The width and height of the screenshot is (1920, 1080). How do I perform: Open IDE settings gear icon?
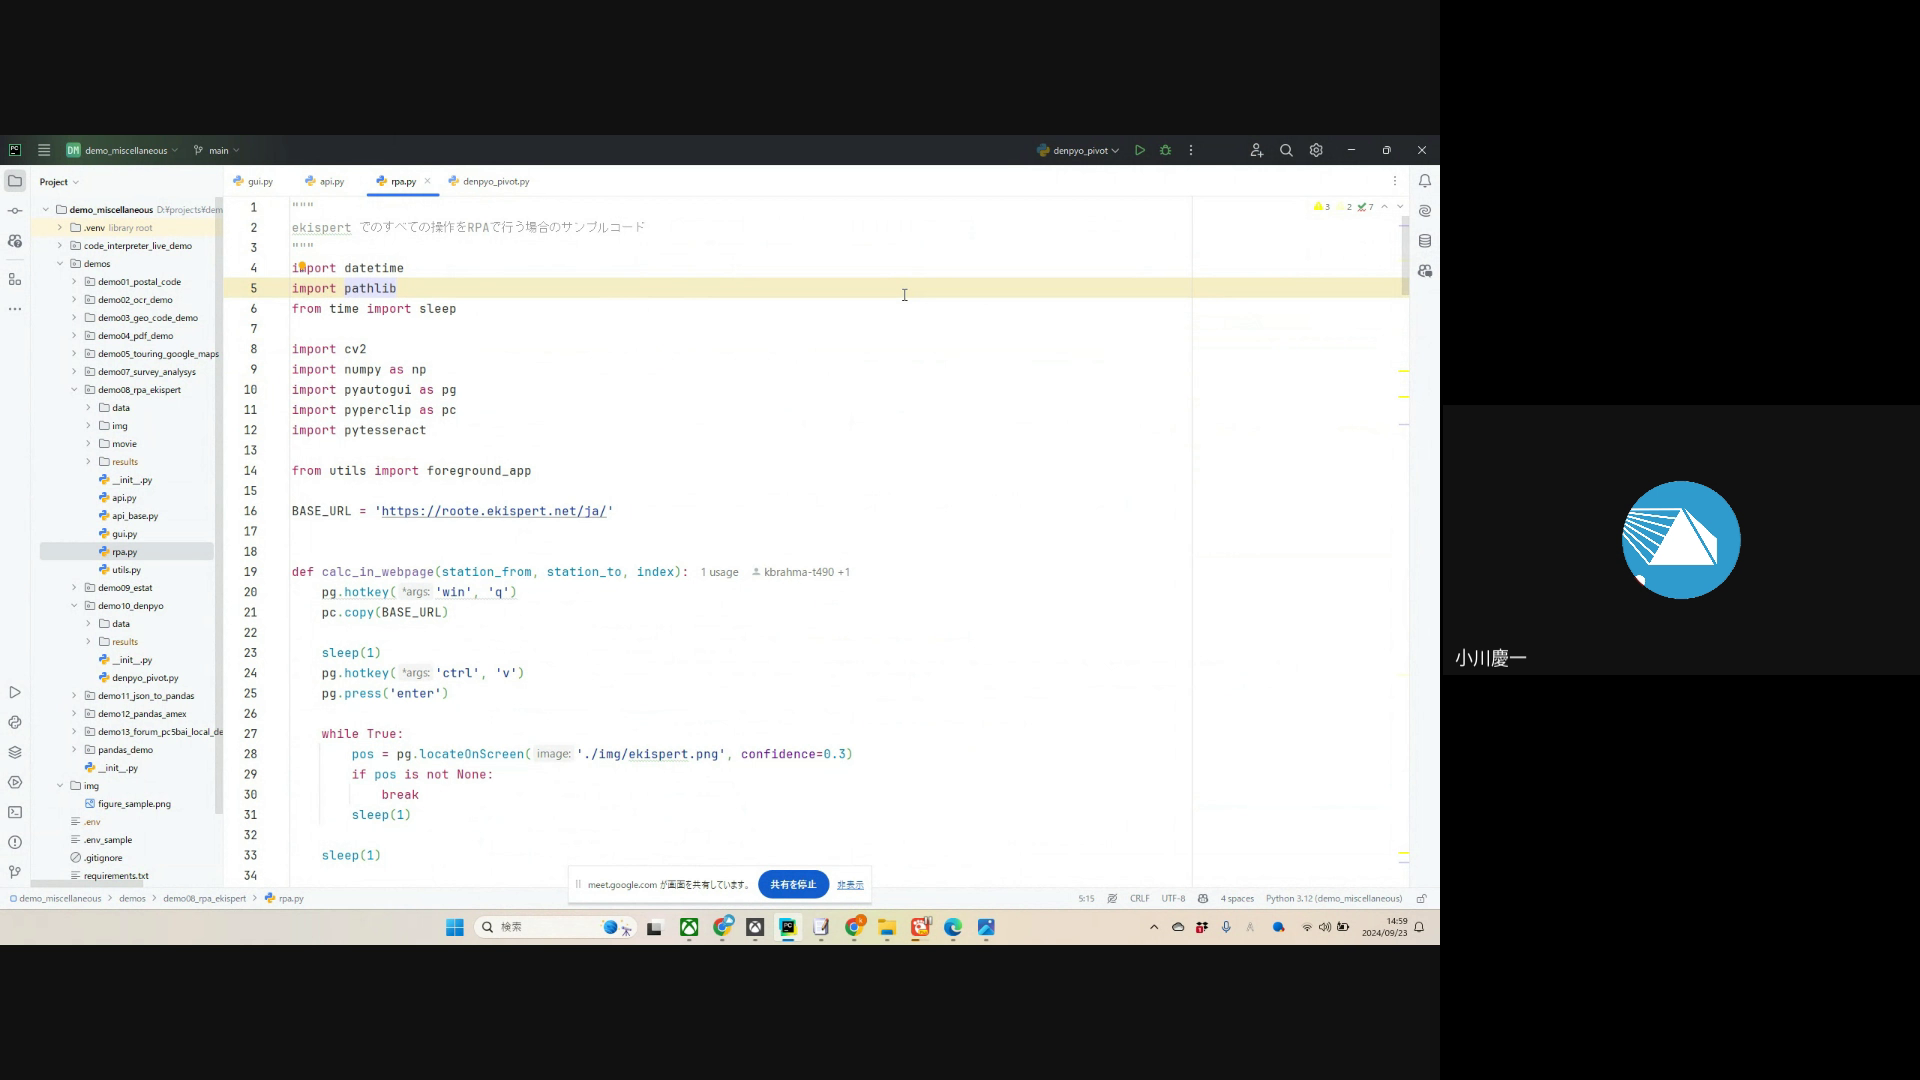[1316, 150]
